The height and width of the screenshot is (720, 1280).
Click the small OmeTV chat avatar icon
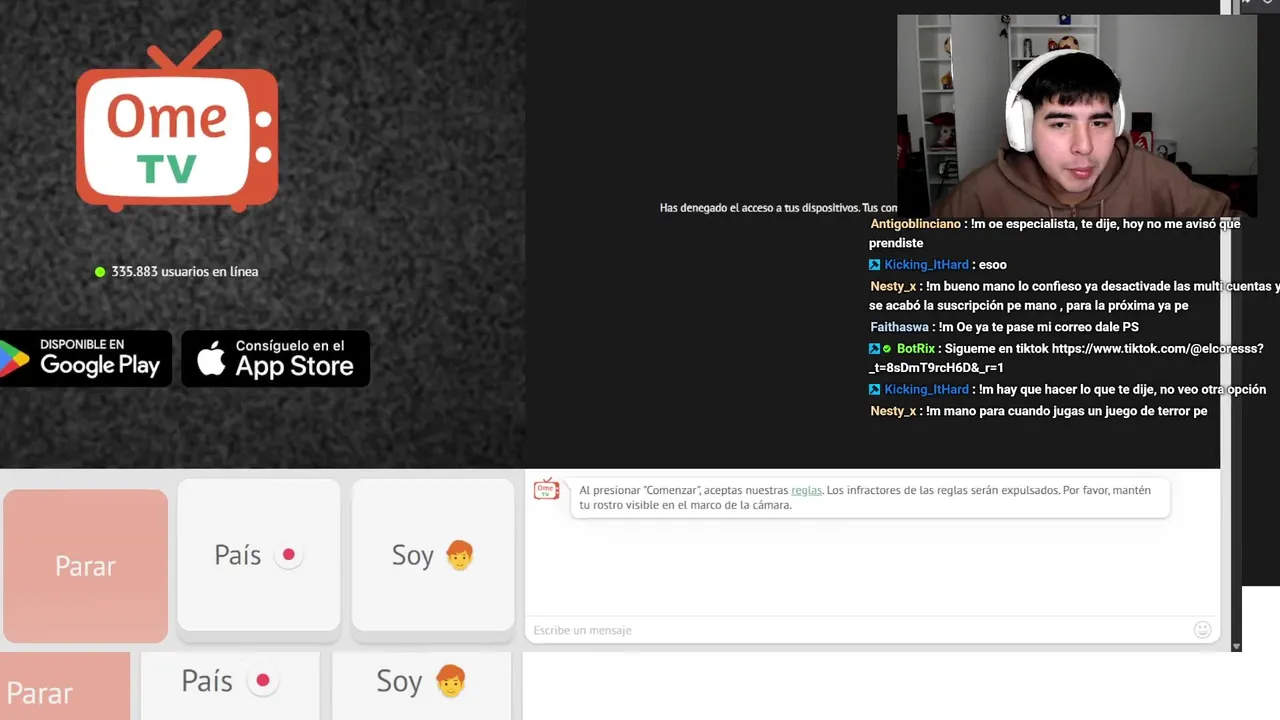(x=546, y=489)
